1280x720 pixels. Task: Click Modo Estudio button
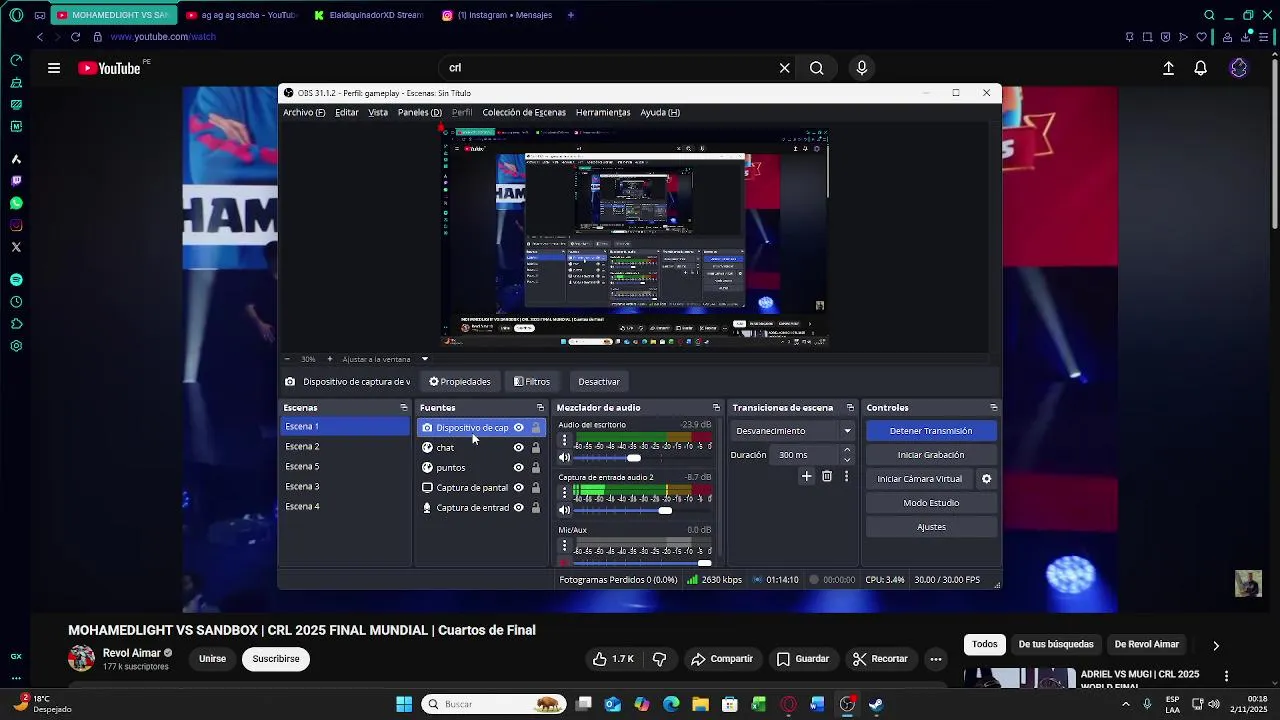931,503
